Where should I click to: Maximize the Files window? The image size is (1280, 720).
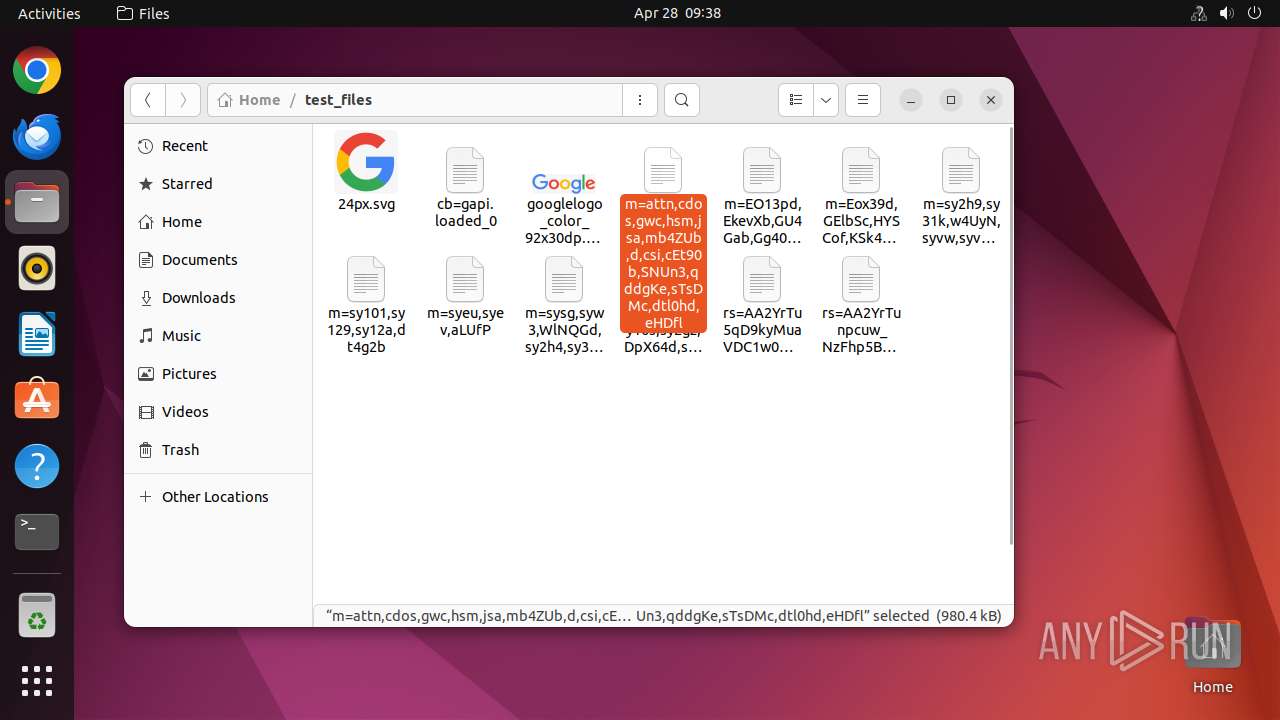coord(951,100)
